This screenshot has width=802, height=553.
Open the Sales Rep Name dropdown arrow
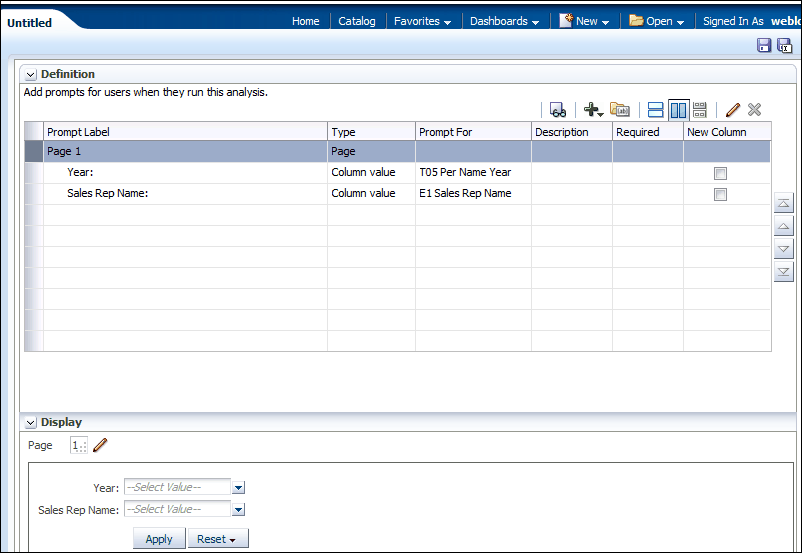(238, 510)
